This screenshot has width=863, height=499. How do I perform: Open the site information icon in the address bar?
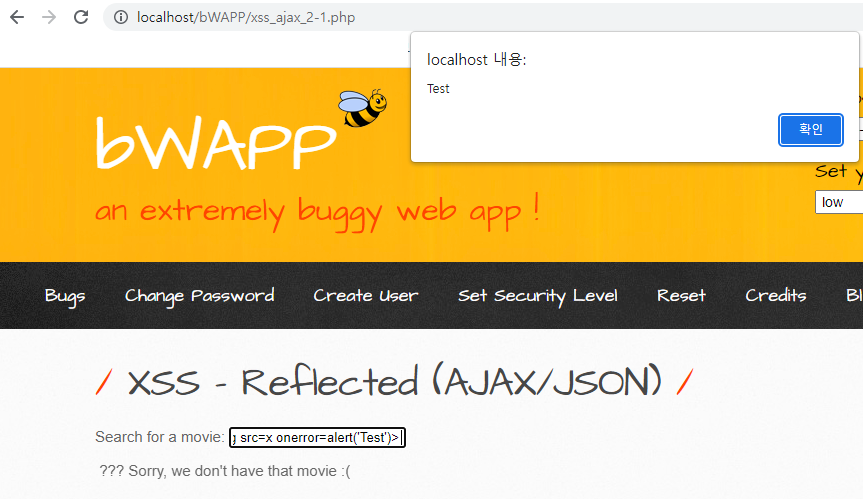pyautogui.click(x=121, y=18)
